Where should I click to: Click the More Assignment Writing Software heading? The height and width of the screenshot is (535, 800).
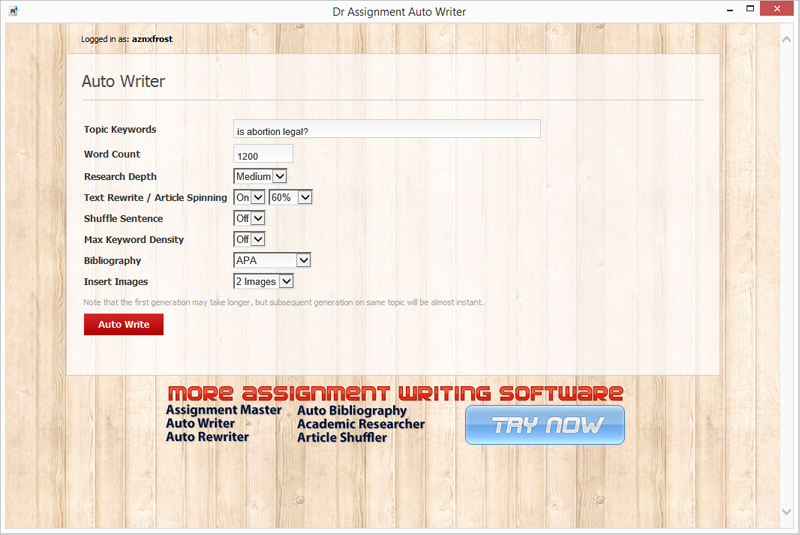[395, 393]
